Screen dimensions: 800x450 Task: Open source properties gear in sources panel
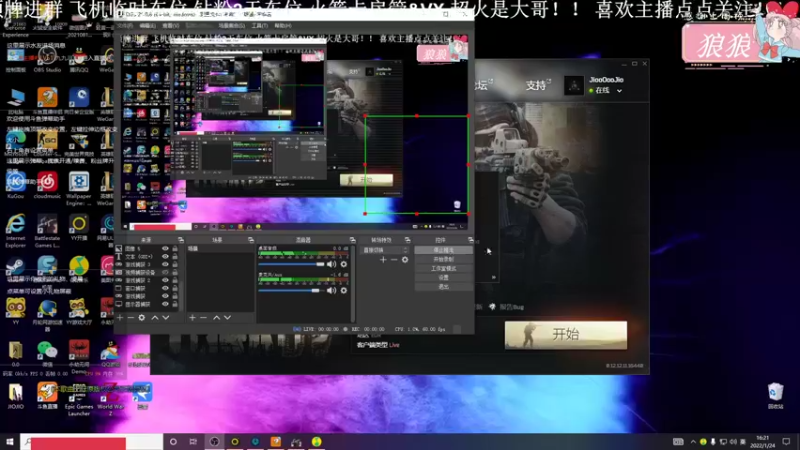142,317
